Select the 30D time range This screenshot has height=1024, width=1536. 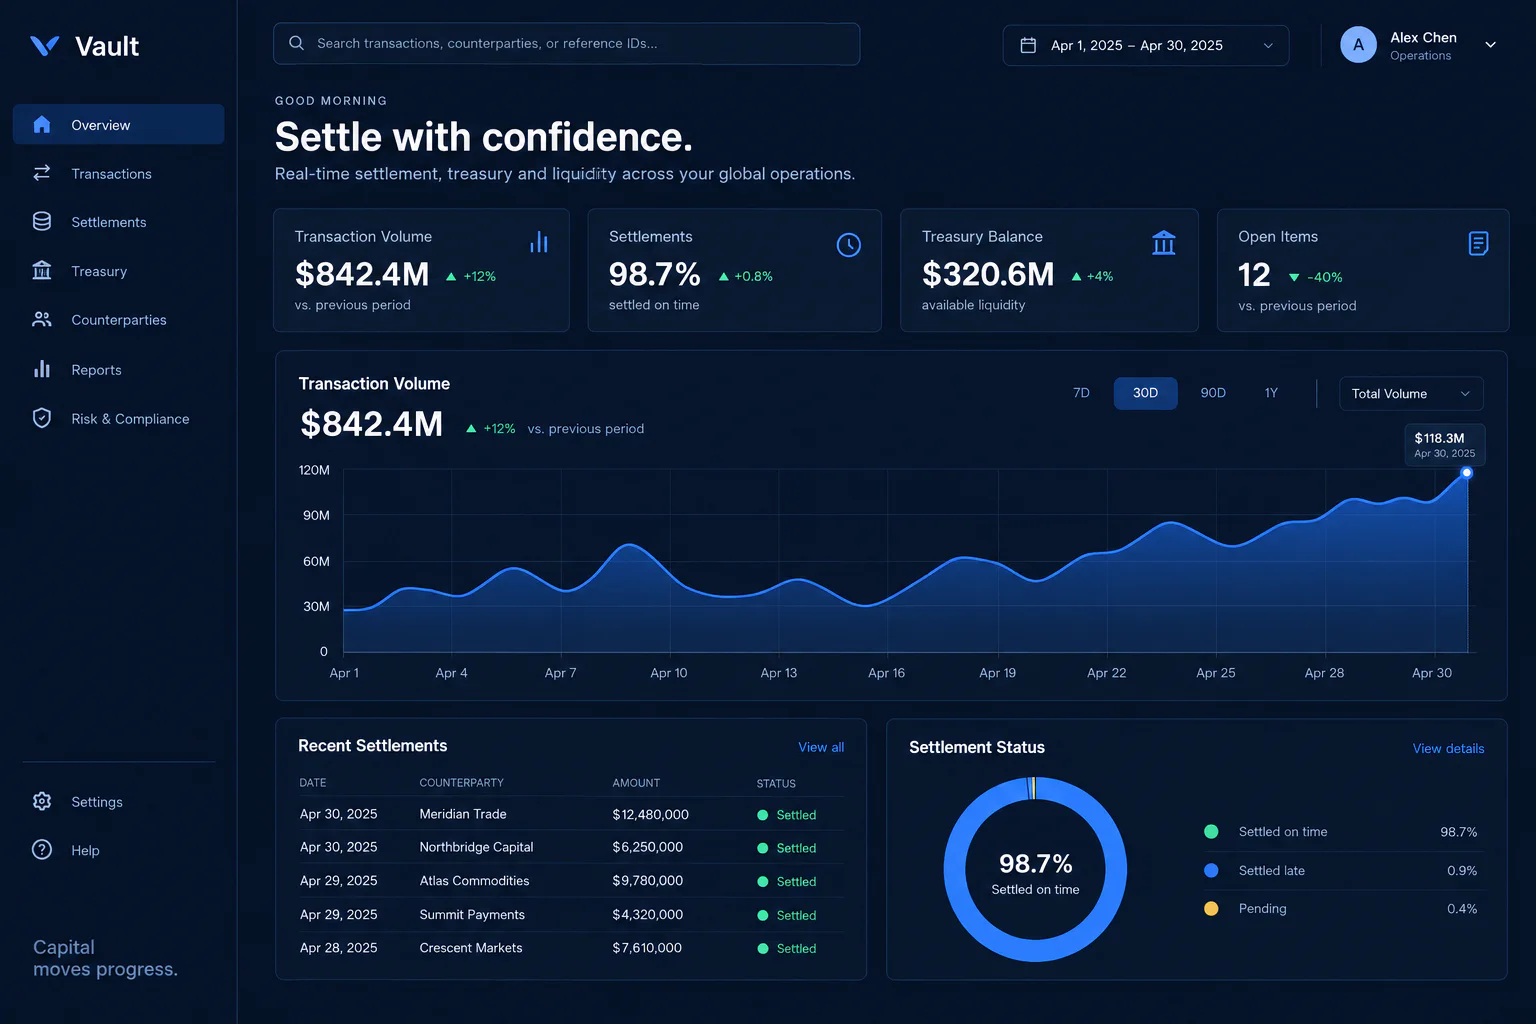pyautogui.click(x=1145, y=393)
